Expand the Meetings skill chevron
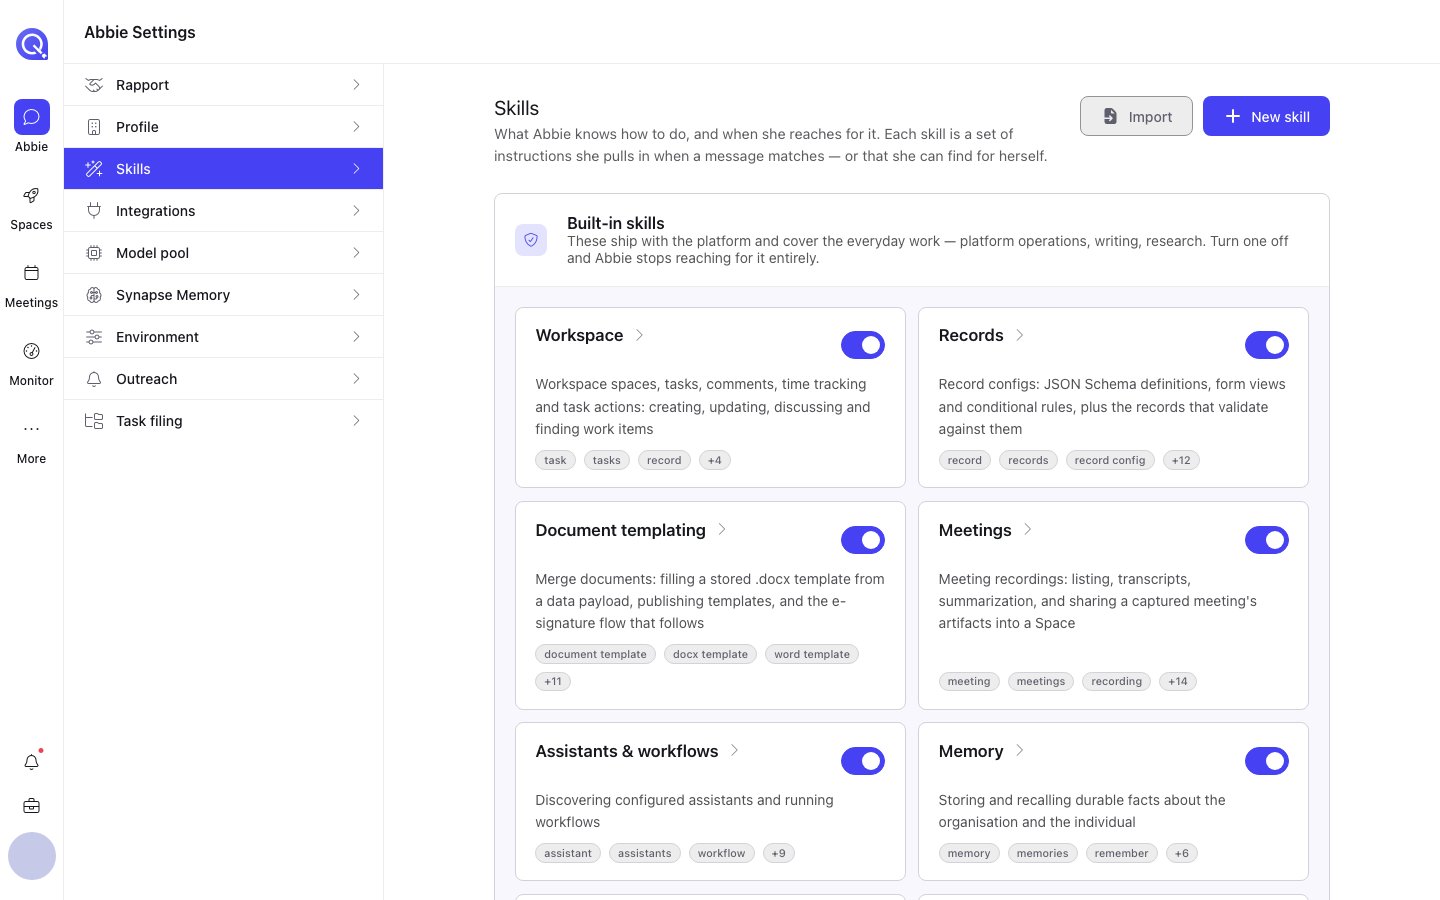 tap(1028, 529)
